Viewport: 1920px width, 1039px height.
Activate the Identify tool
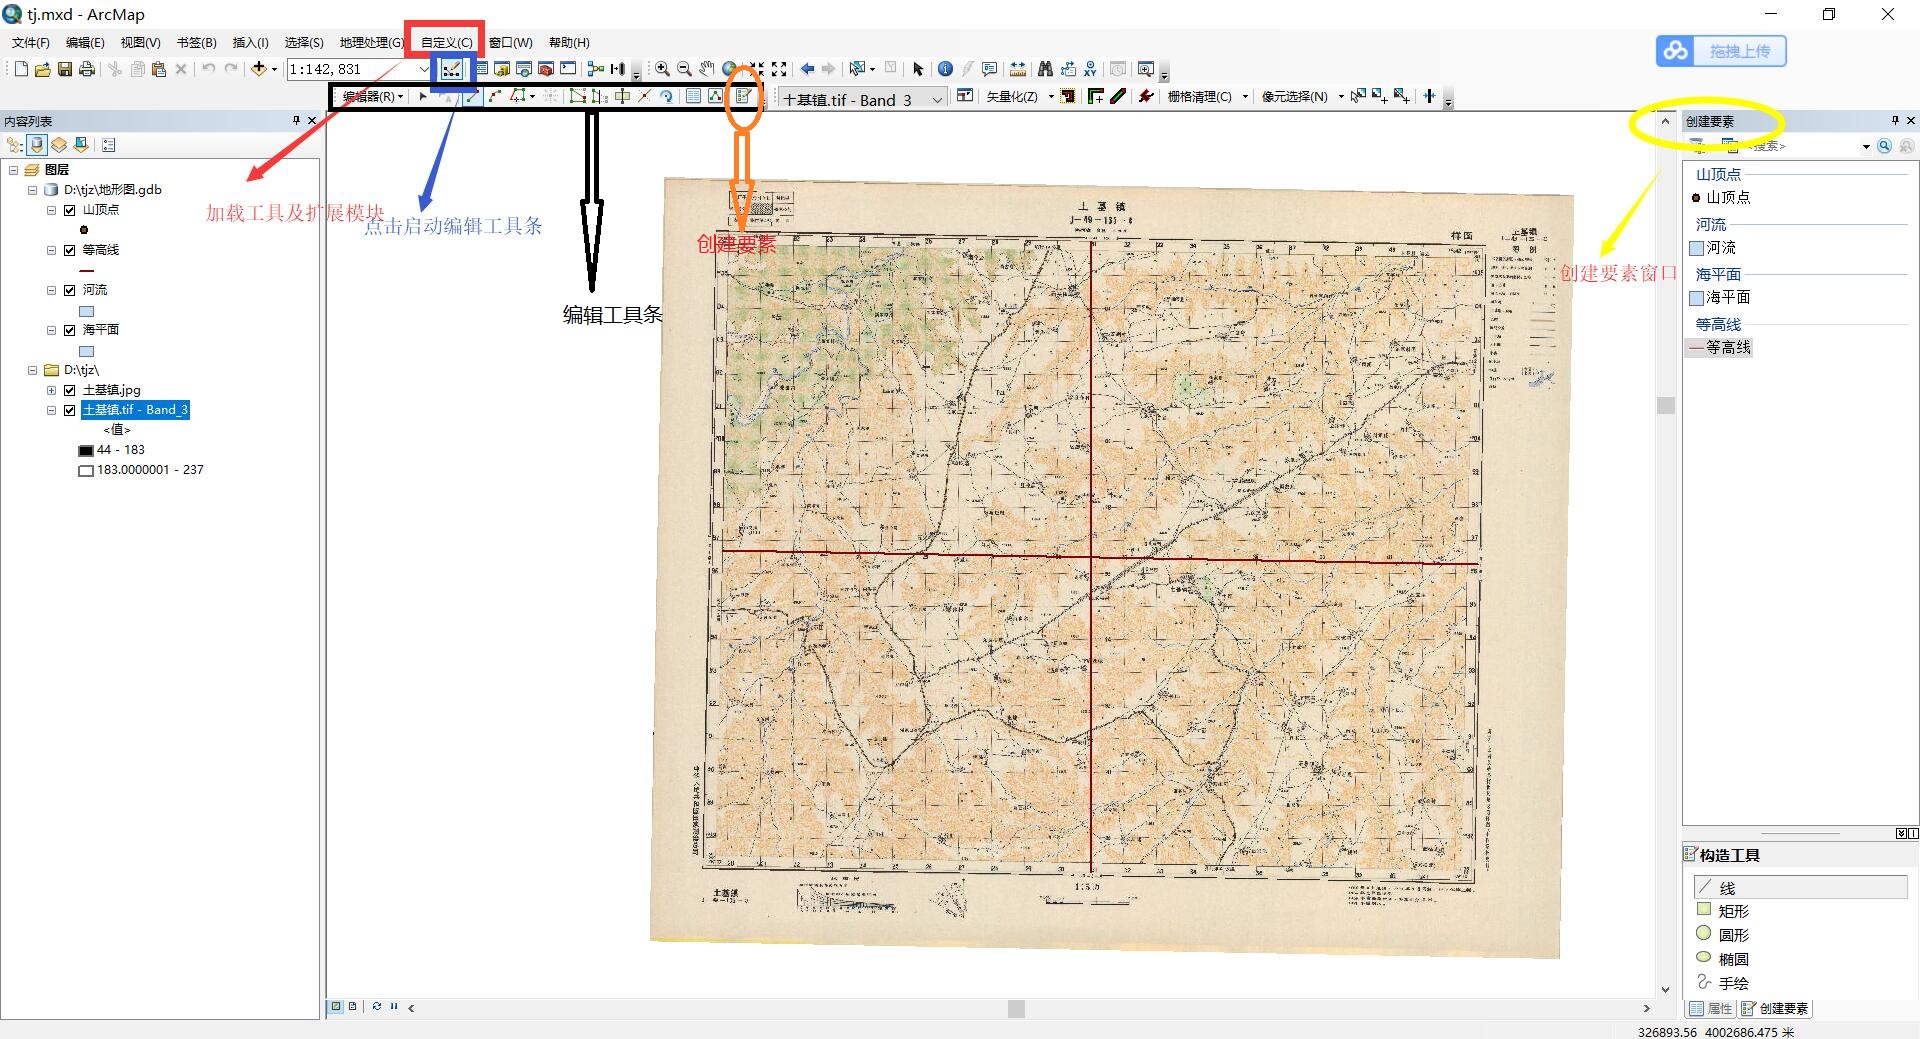pos(945,69)
